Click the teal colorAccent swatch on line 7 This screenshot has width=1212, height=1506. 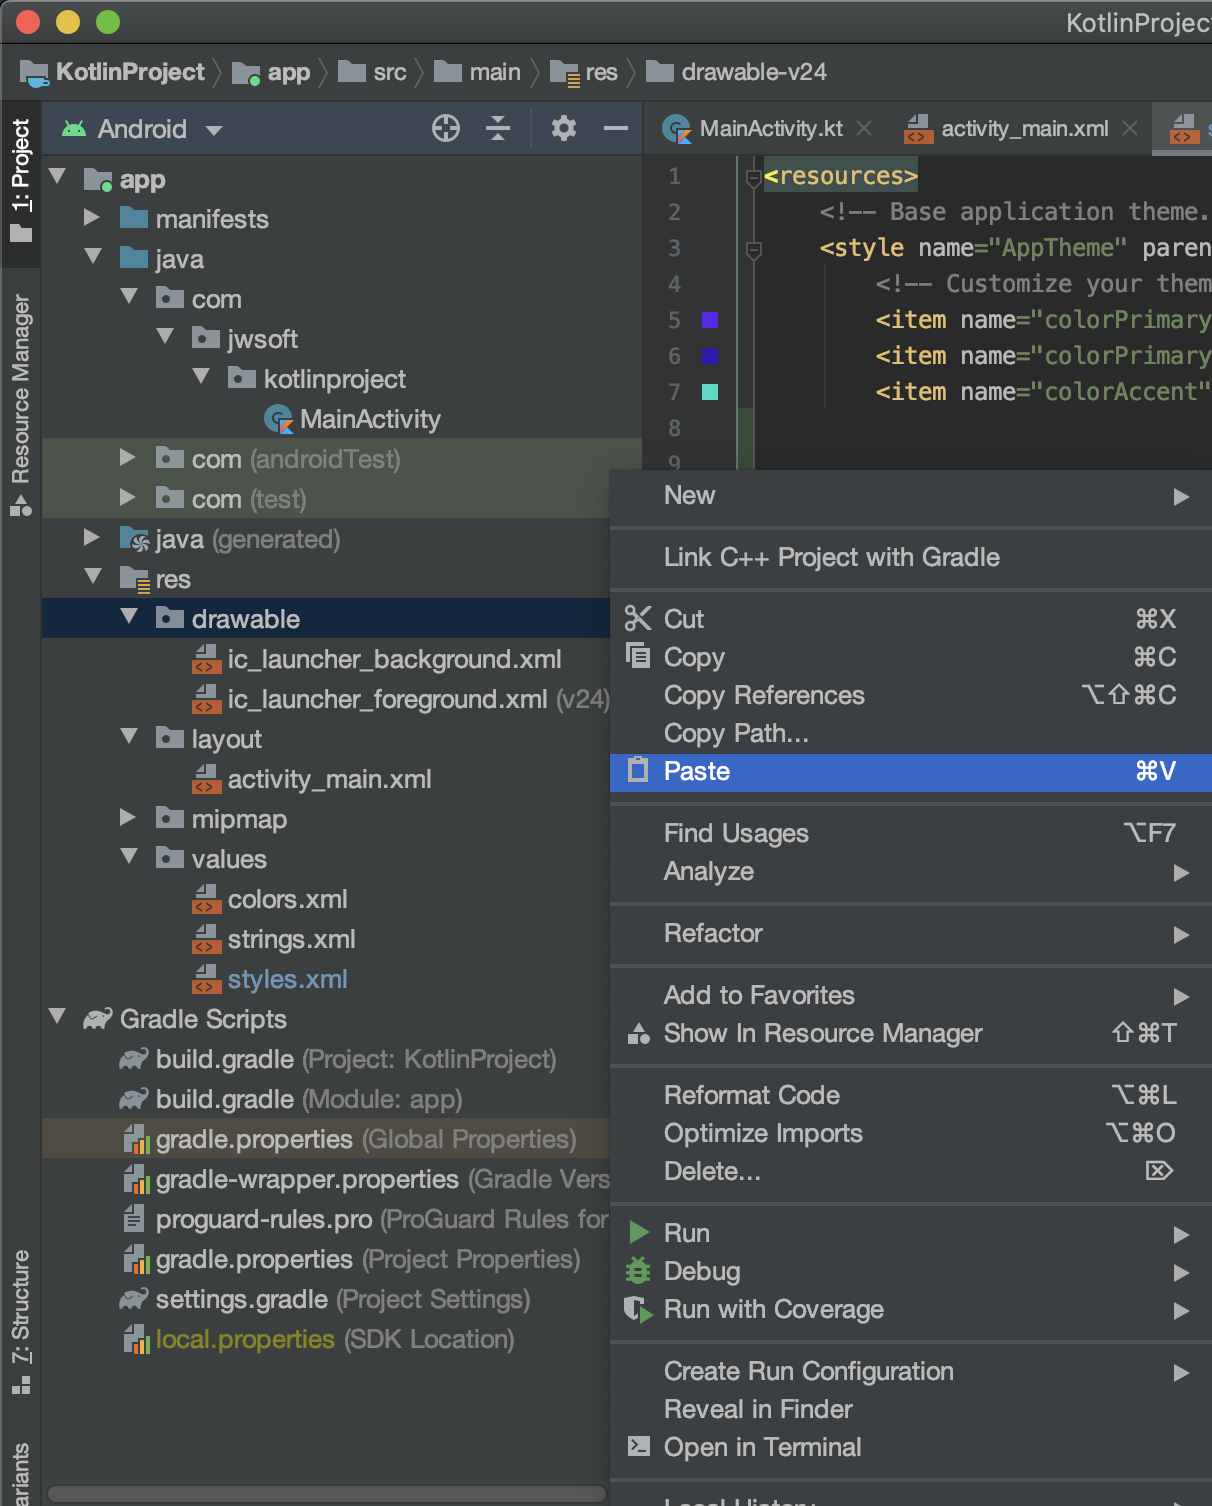pyautogui.click(x=710, y=392)
